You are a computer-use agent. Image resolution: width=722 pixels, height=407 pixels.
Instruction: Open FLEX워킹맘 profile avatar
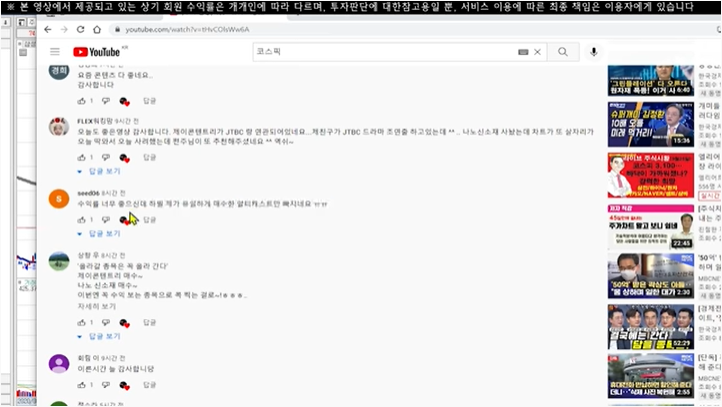(x=59, y=127)
